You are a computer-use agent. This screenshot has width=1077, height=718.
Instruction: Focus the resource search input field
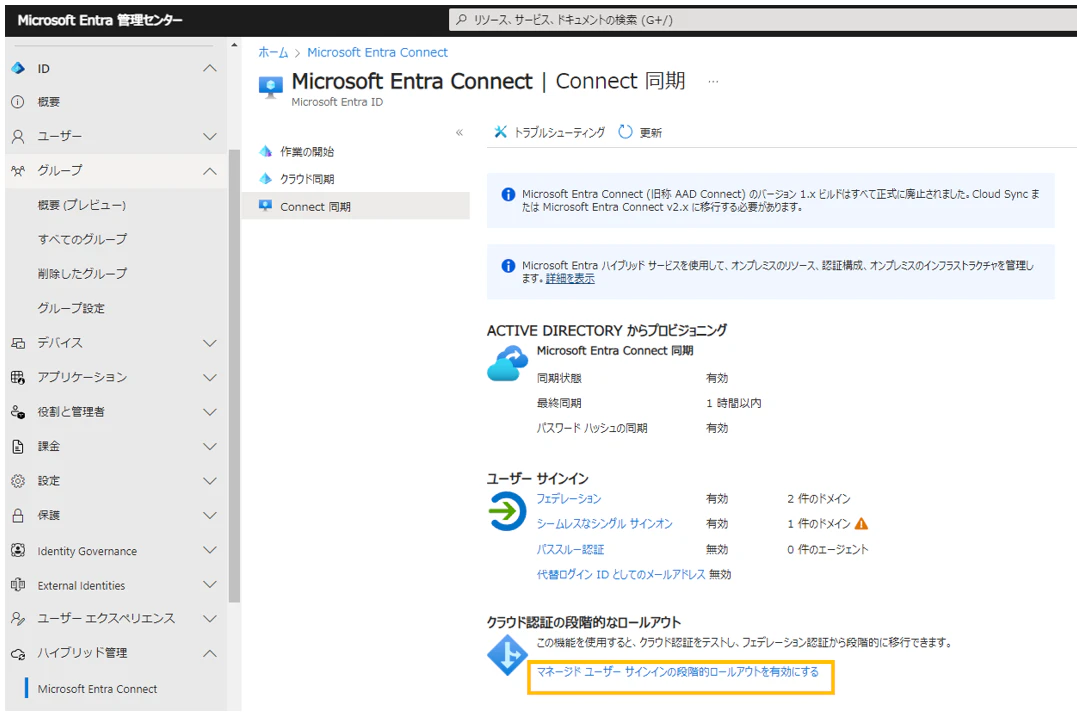[x=762, y=19]
